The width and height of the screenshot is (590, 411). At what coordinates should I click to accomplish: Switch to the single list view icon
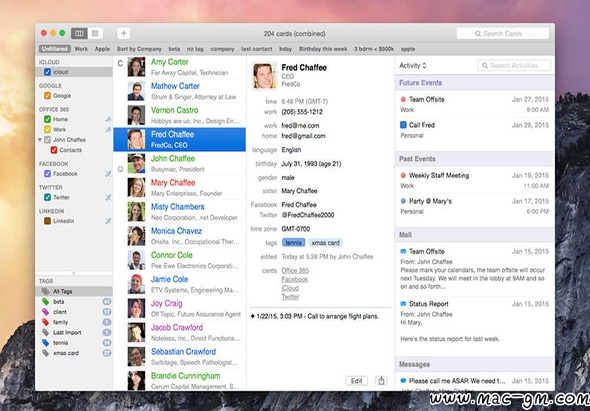(x=95, y=33)
